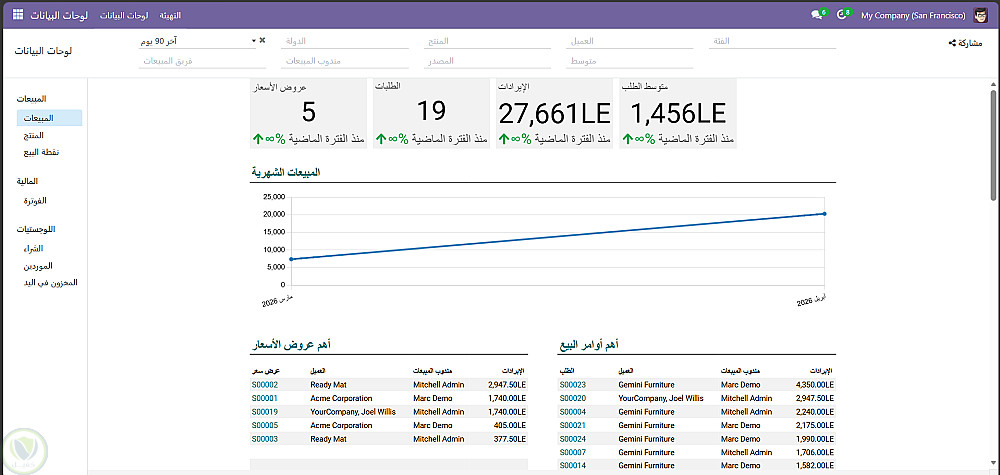1000x475 pixels.
Task: Click the April 2026 chart data point
Action: (824, 214)
